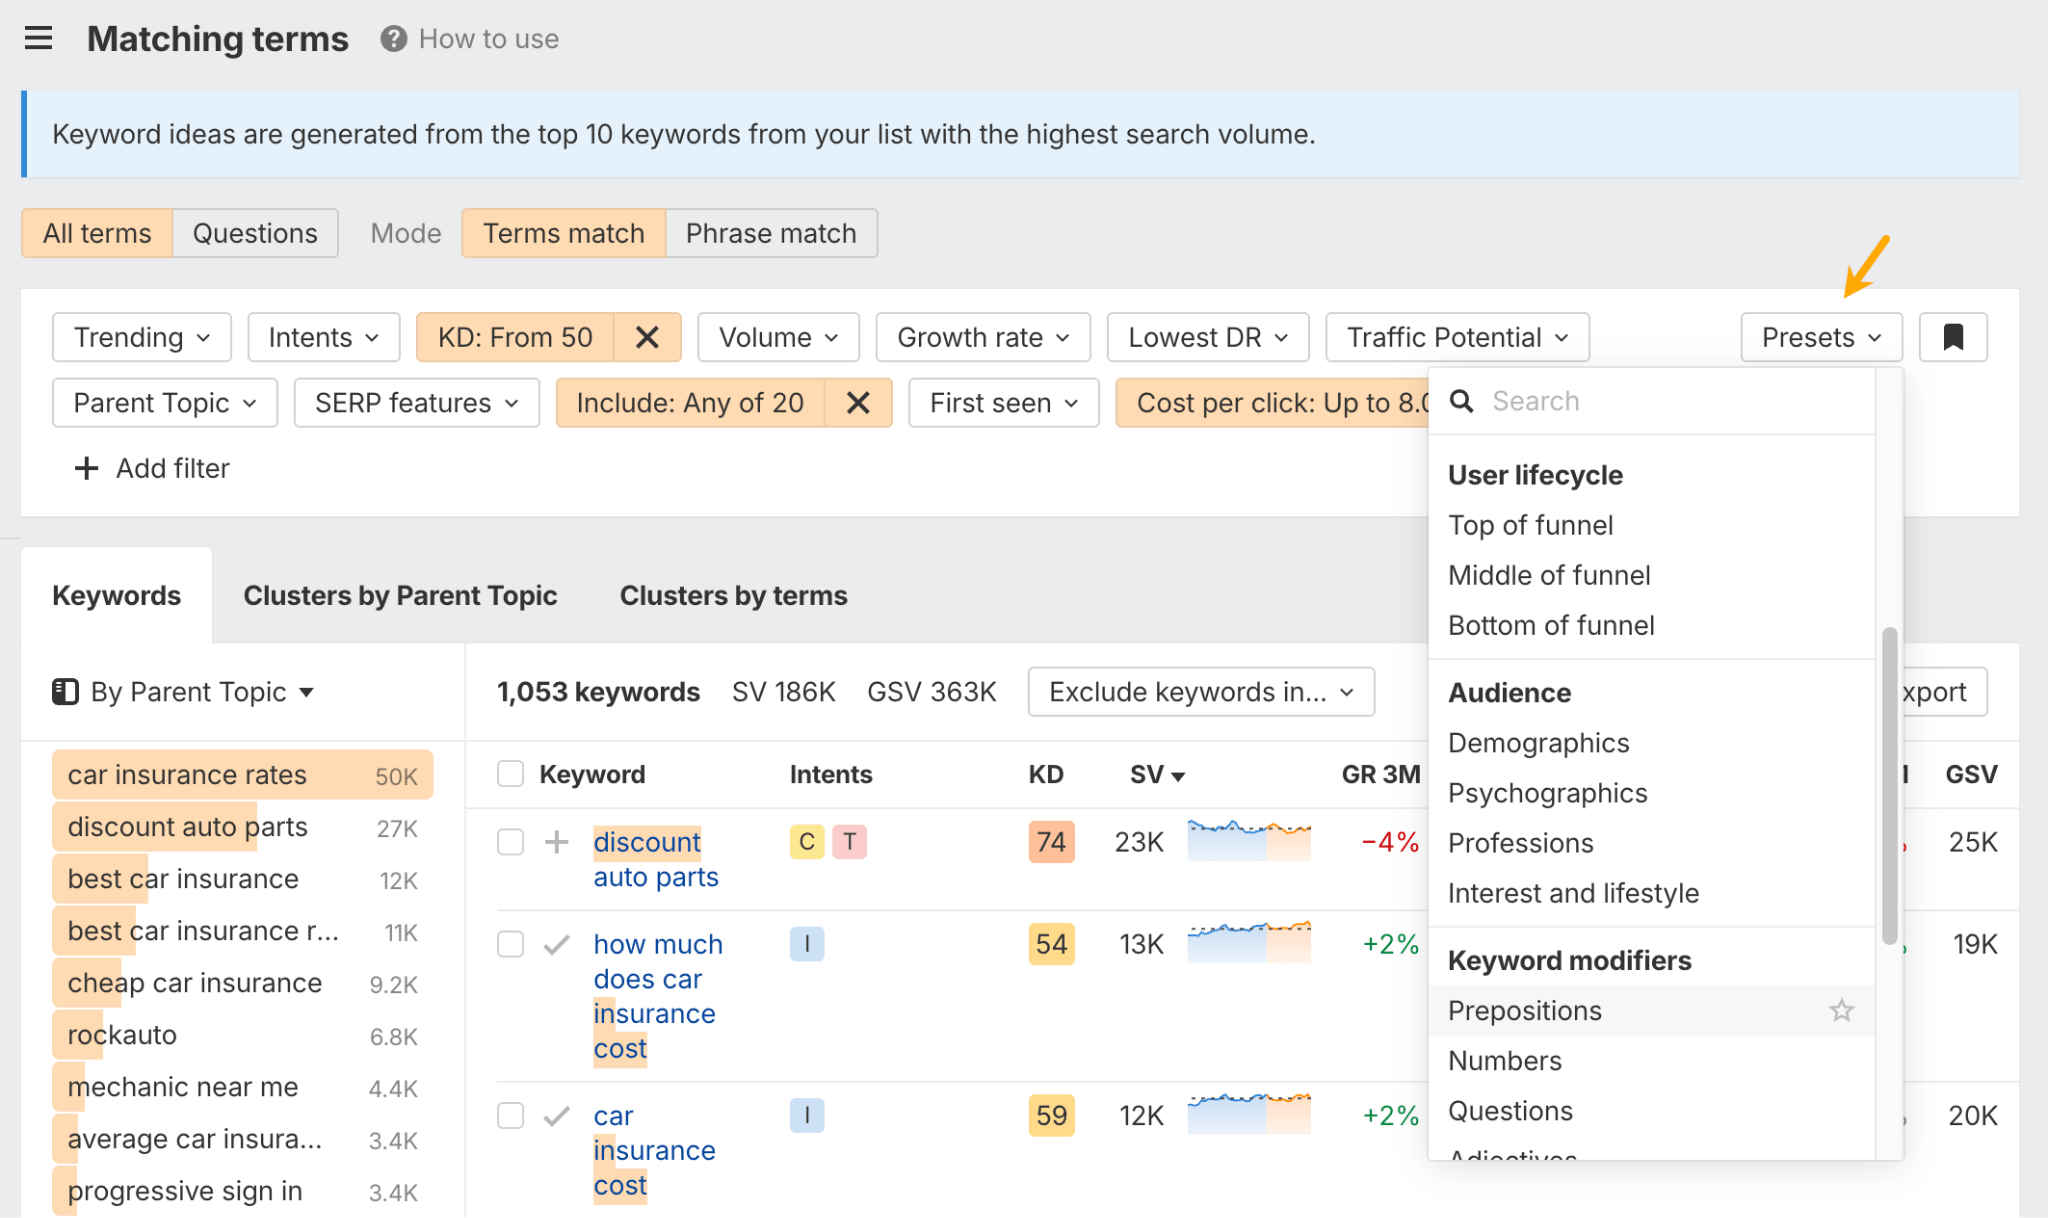
Task: Remove the 'KD: From 50' filter
Action: pyautogui.click(x=647, y=337)
